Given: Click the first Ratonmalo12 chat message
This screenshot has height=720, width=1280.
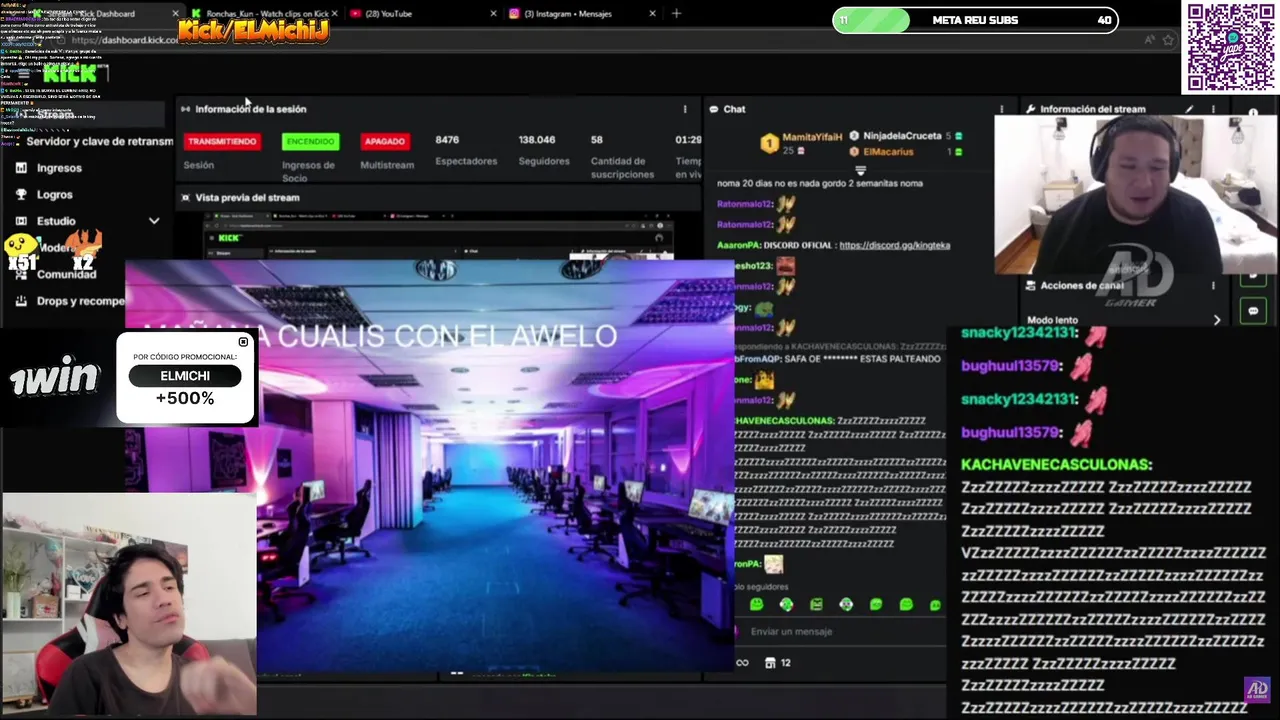Looking at the screenshot, I should tap(757, 203).
